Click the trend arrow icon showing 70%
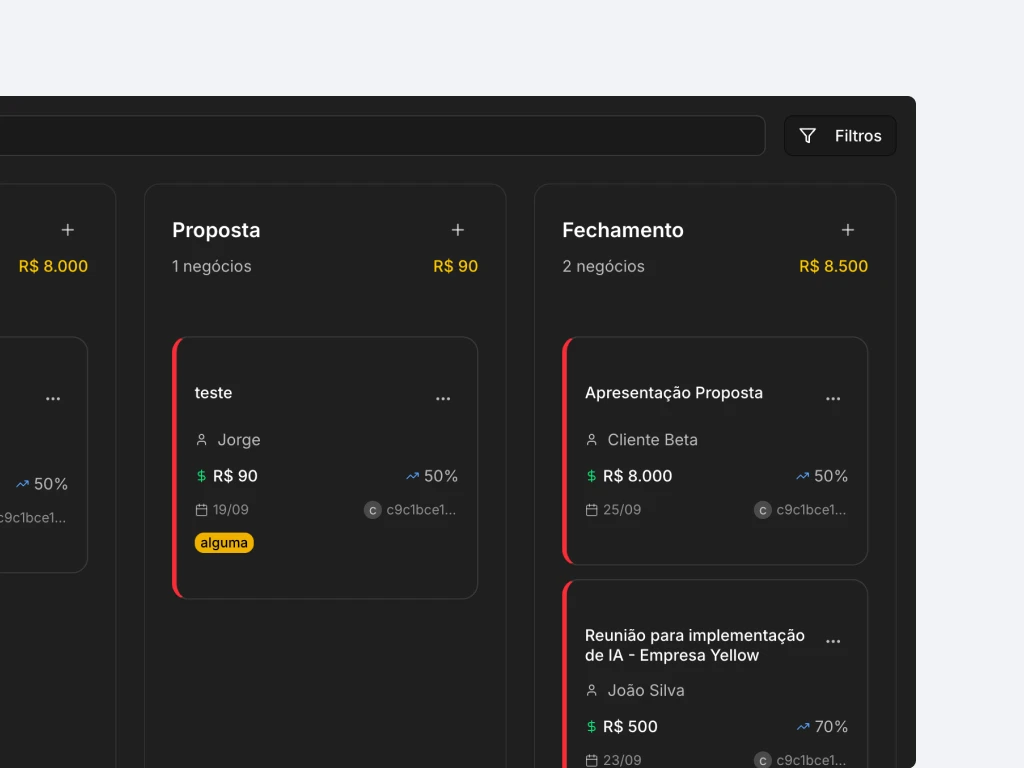The image size is (1024, 768). point(803,727)
